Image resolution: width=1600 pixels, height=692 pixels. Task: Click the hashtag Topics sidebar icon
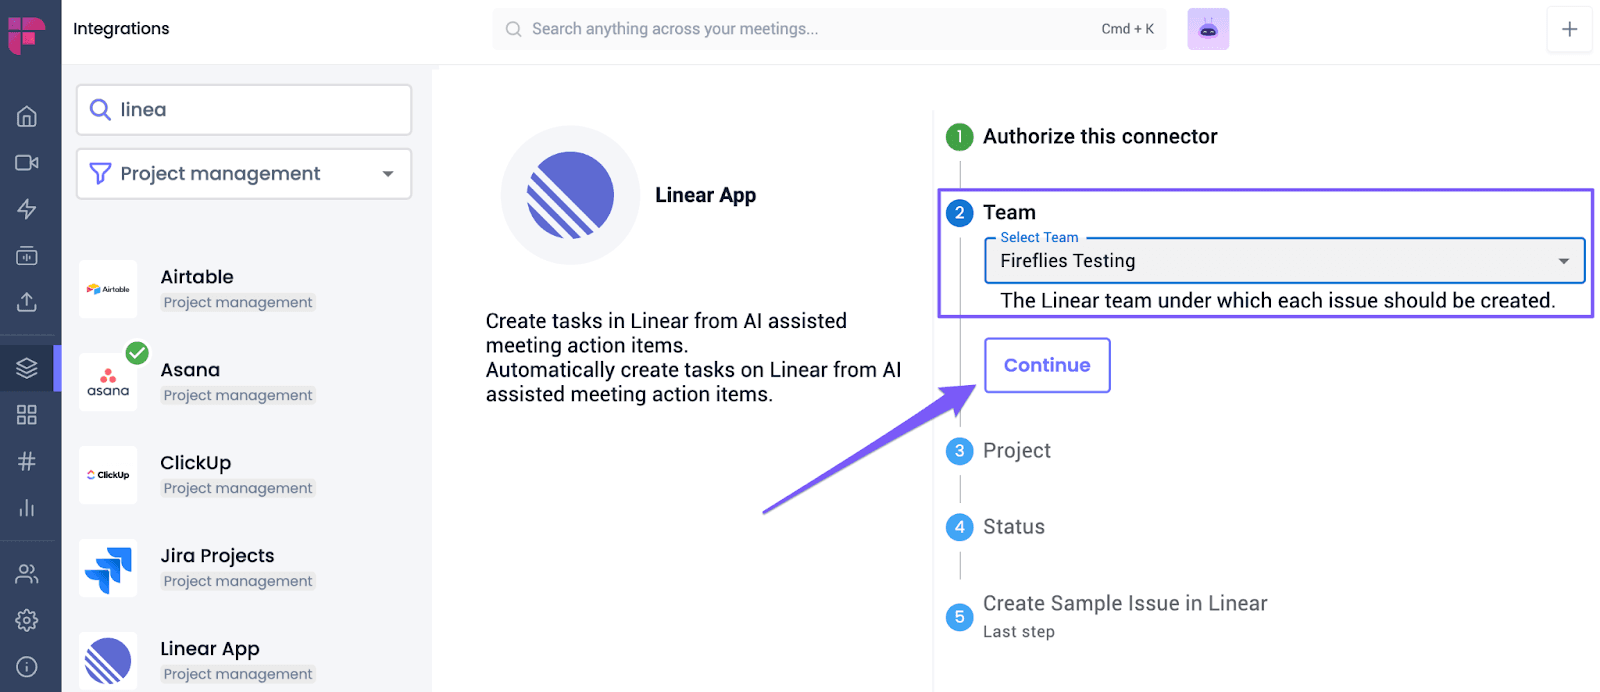coord(27,461)
